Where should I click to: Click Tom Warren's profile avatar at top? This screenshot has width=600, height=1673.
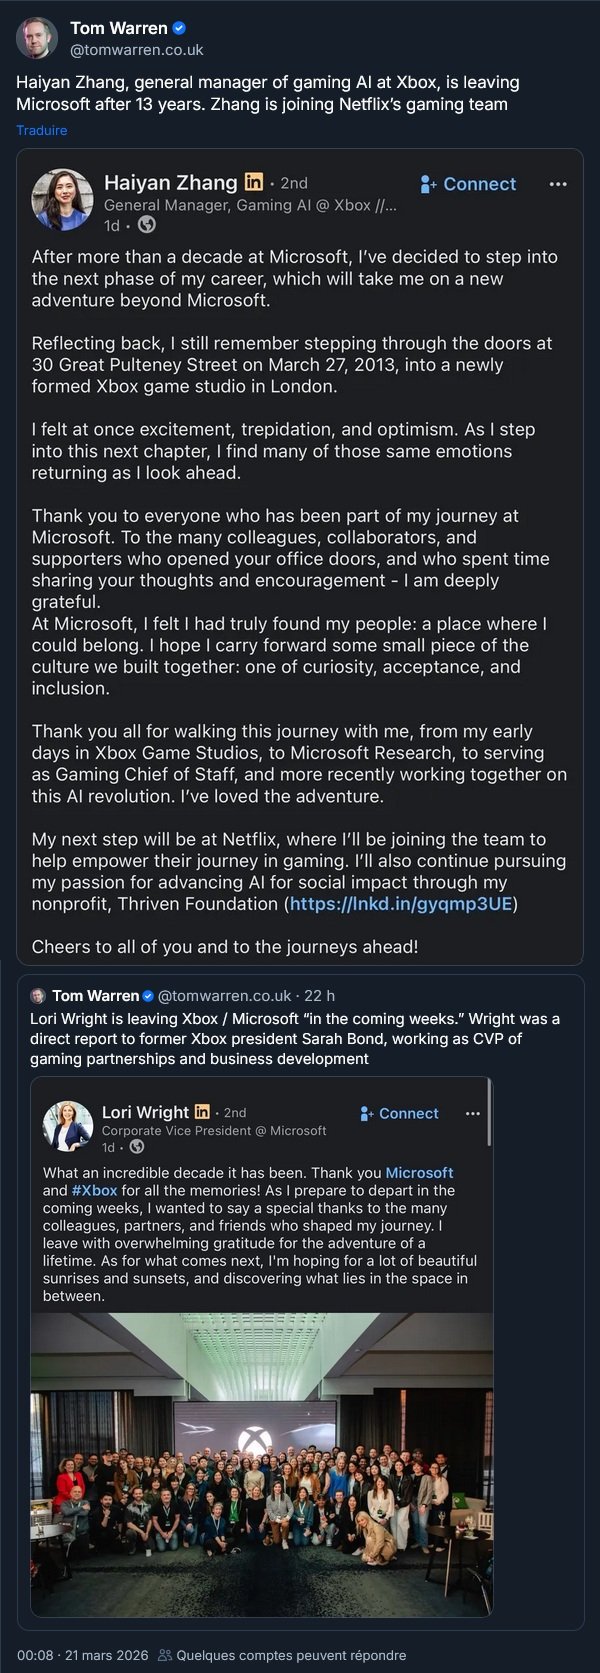coord(37,38)
